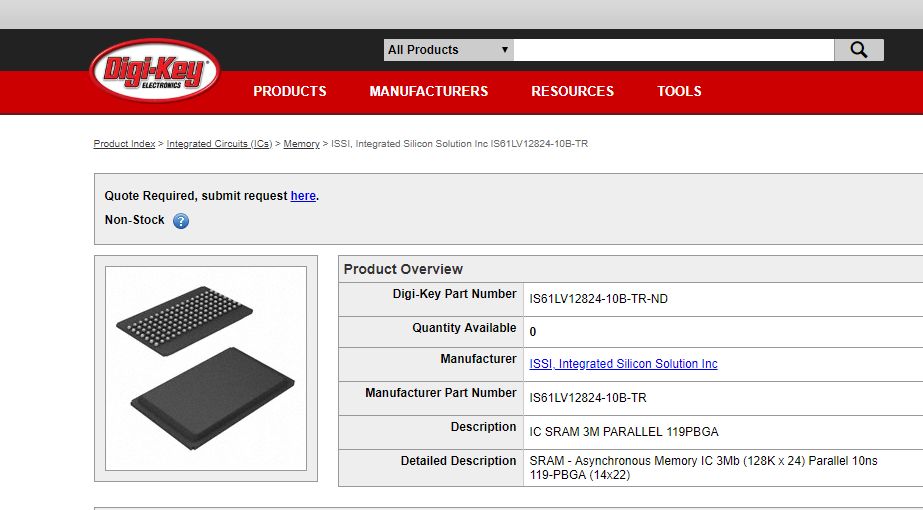Open the Memory breadcrumb link

[301, 144]
